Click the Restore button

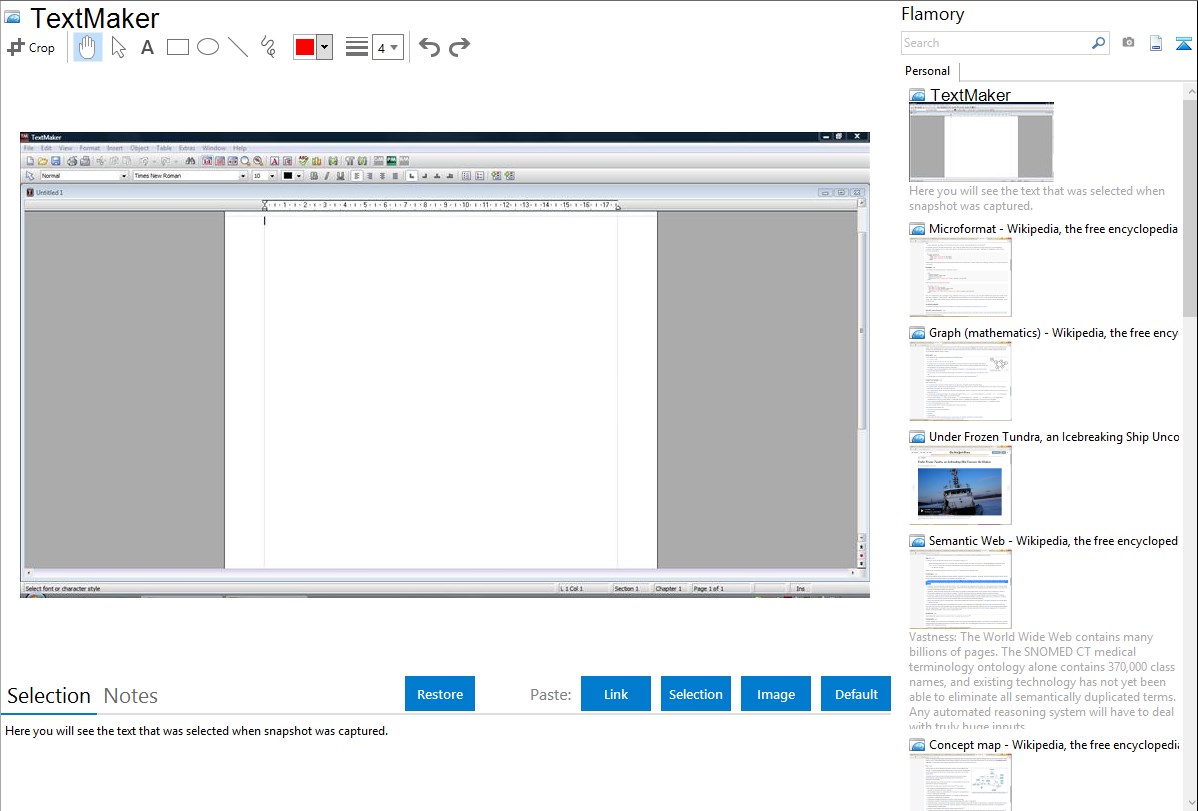[440, 694]
